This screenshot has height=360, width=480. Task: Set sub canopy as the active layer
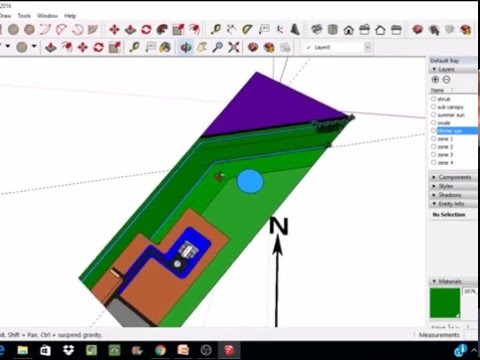click(433, 107)
